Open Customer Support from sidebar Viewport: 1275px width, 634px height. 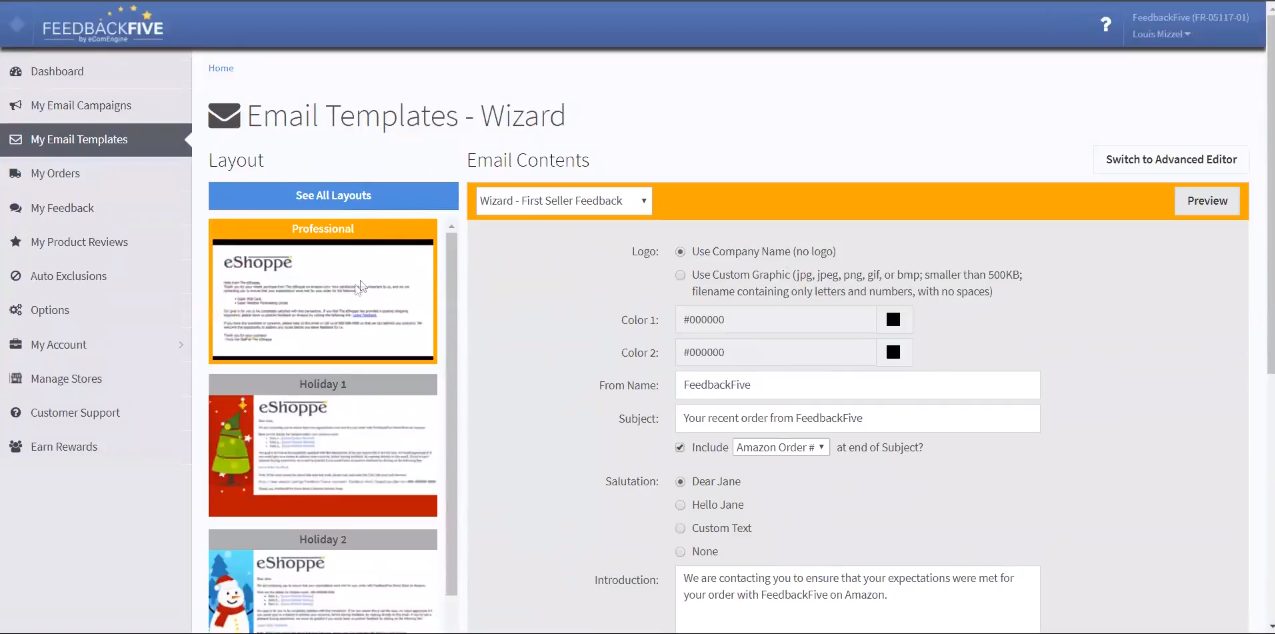pos(75,413)
